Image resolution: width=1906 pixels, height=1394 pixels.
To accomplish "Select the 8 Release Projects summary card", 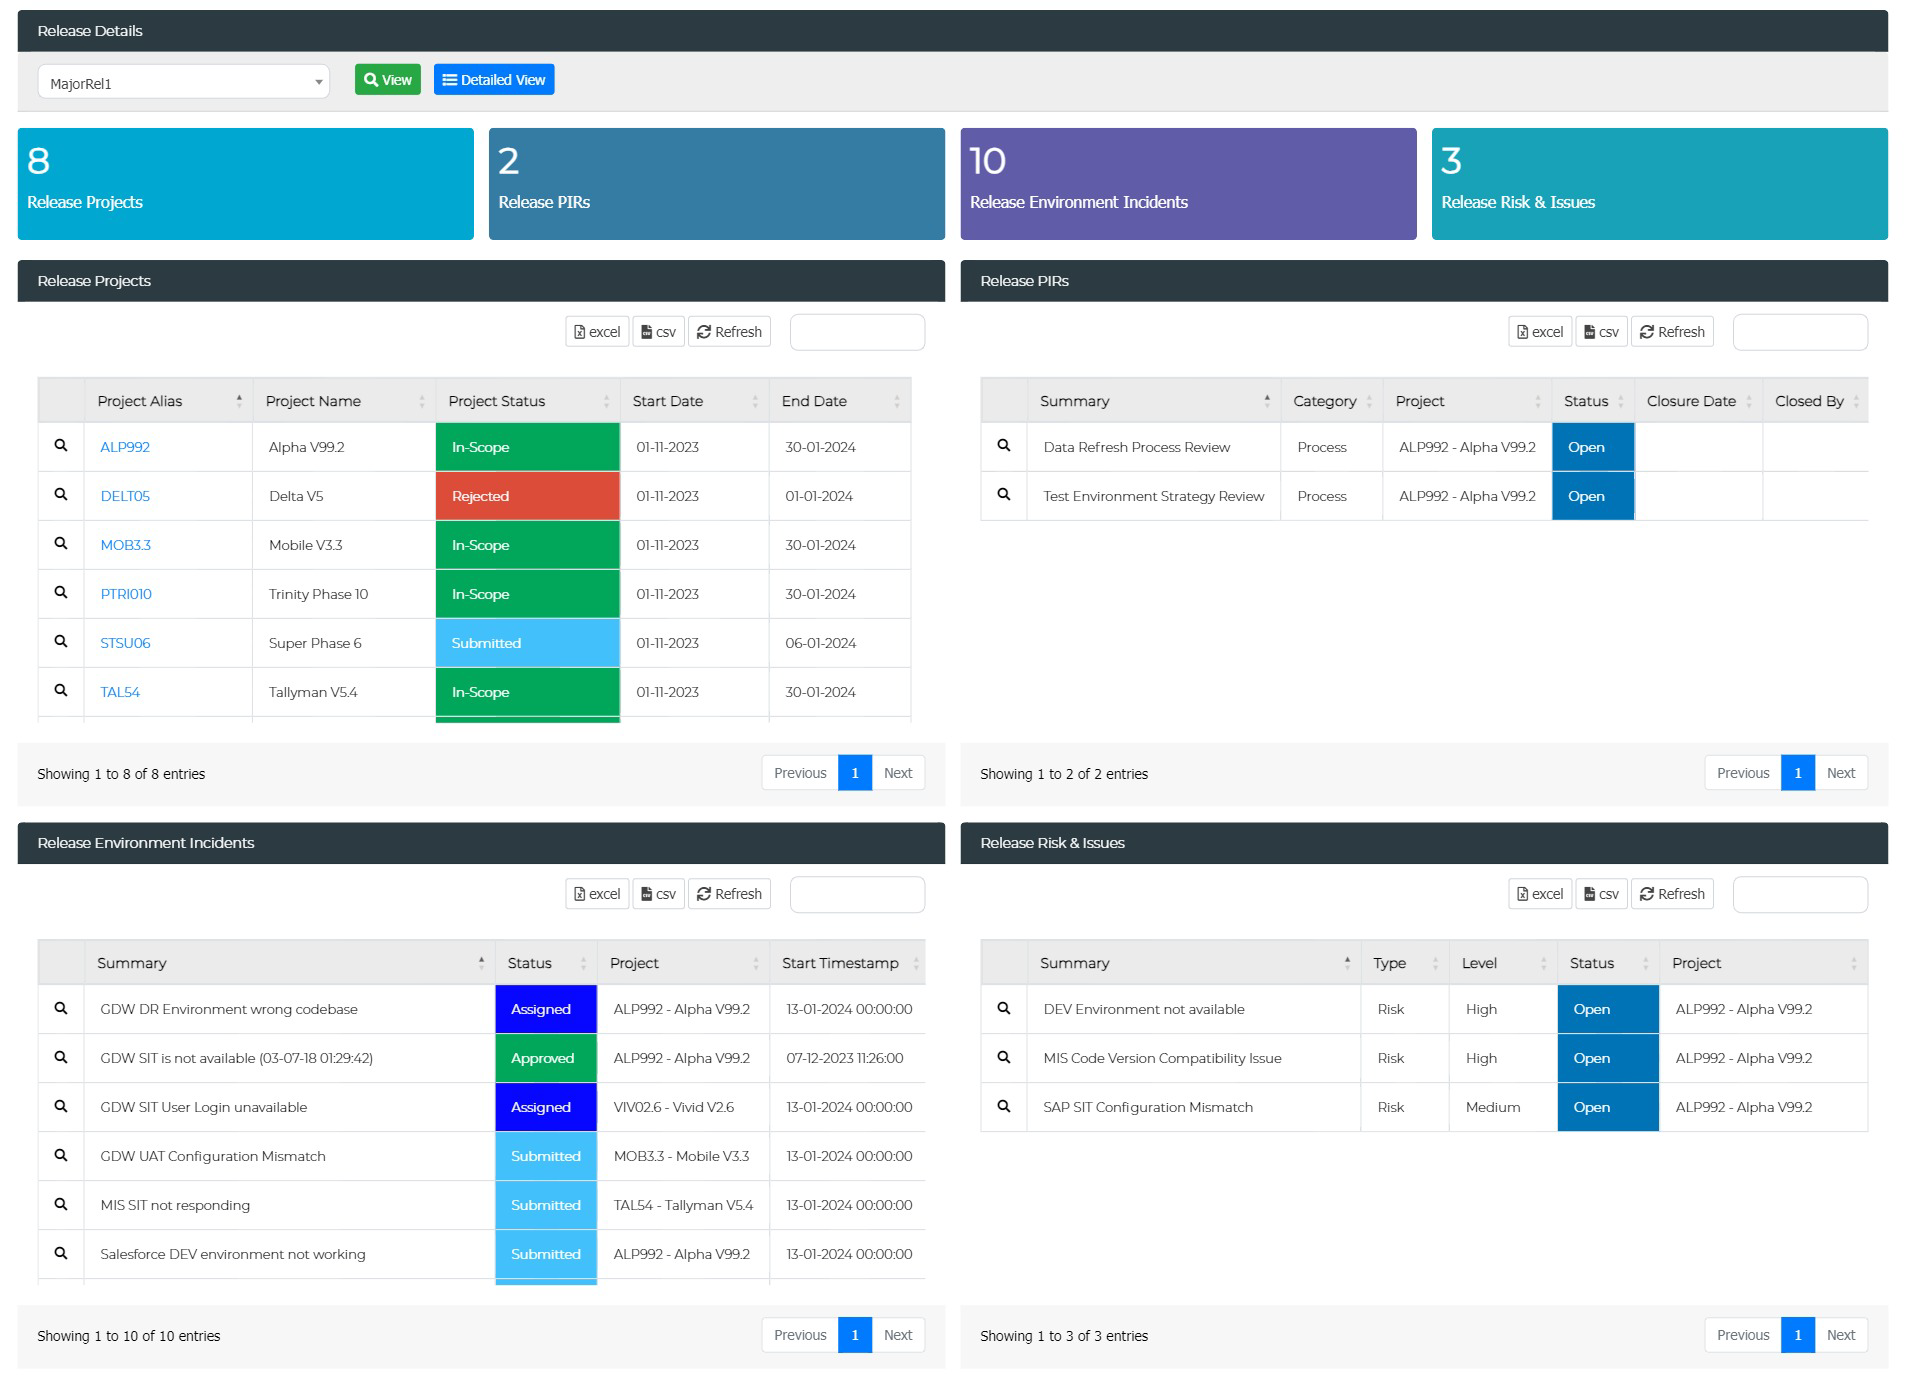I will click(x=245, y=184).
